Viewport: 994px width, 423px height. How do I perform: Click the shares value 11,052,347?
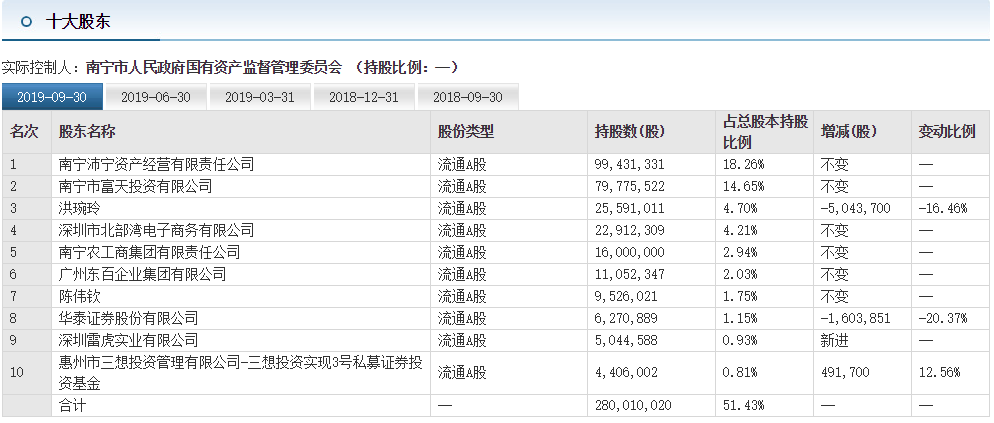(x=629, y=274)
